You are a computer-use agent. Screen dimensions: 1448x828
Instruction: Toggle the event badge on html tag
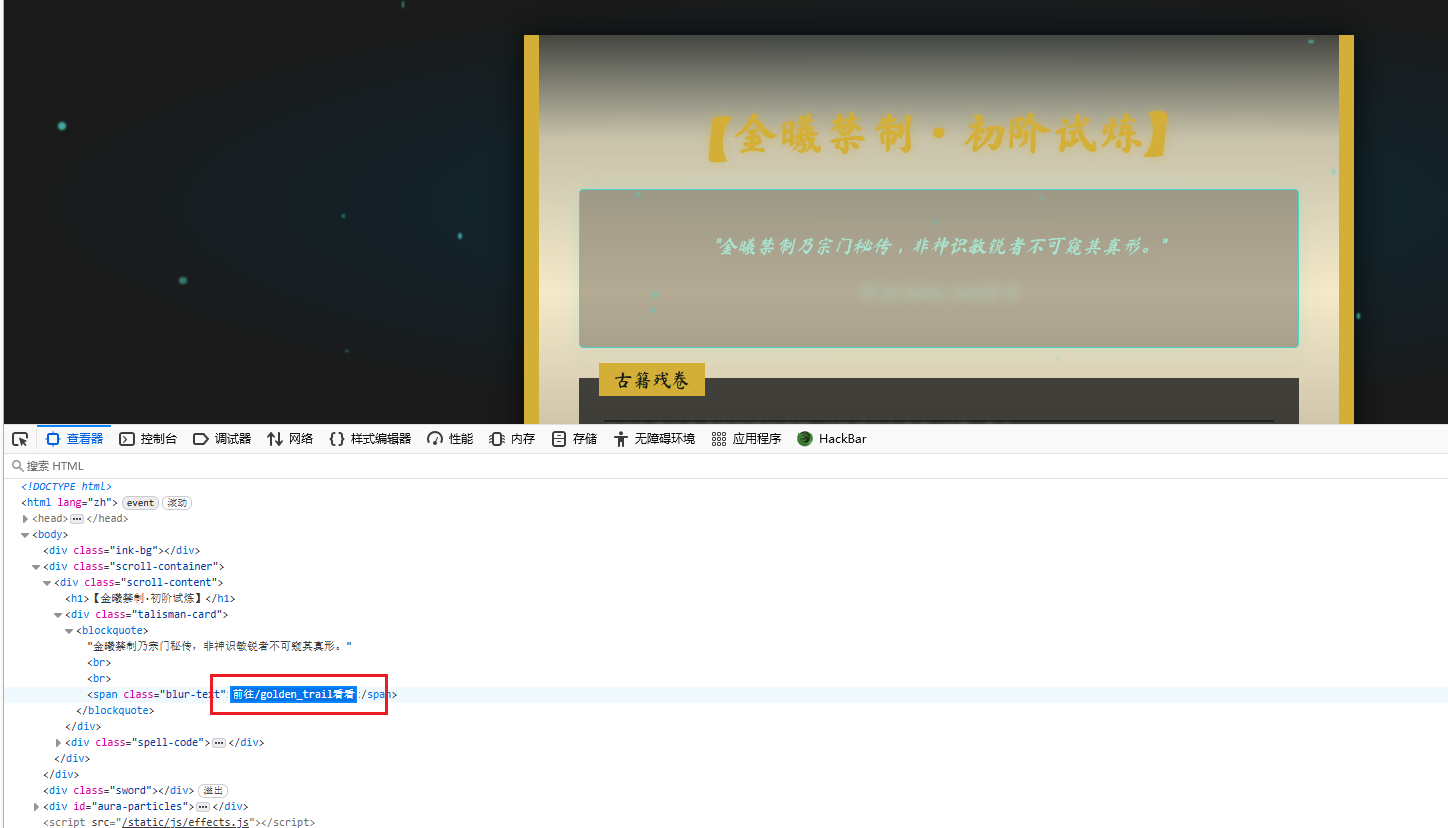point(140,503)
